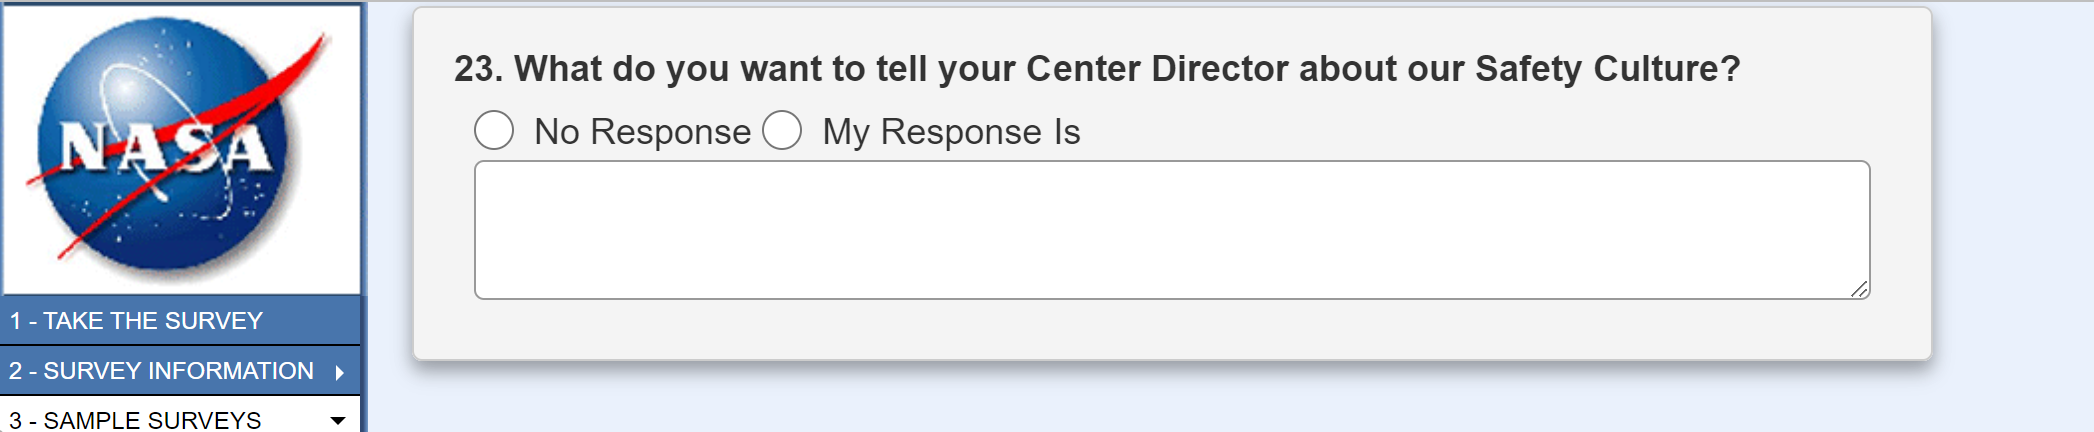Open the "1 - TAKE THE SURVEY" menu item
The height and width of the screenshot is (432, 2094).
137,321
